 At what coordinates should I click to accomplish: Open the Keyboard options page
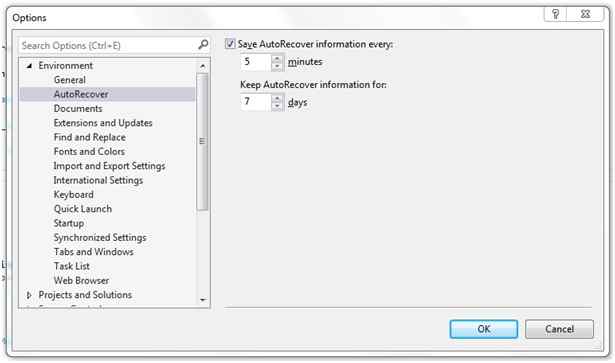(x=73, y=194)
